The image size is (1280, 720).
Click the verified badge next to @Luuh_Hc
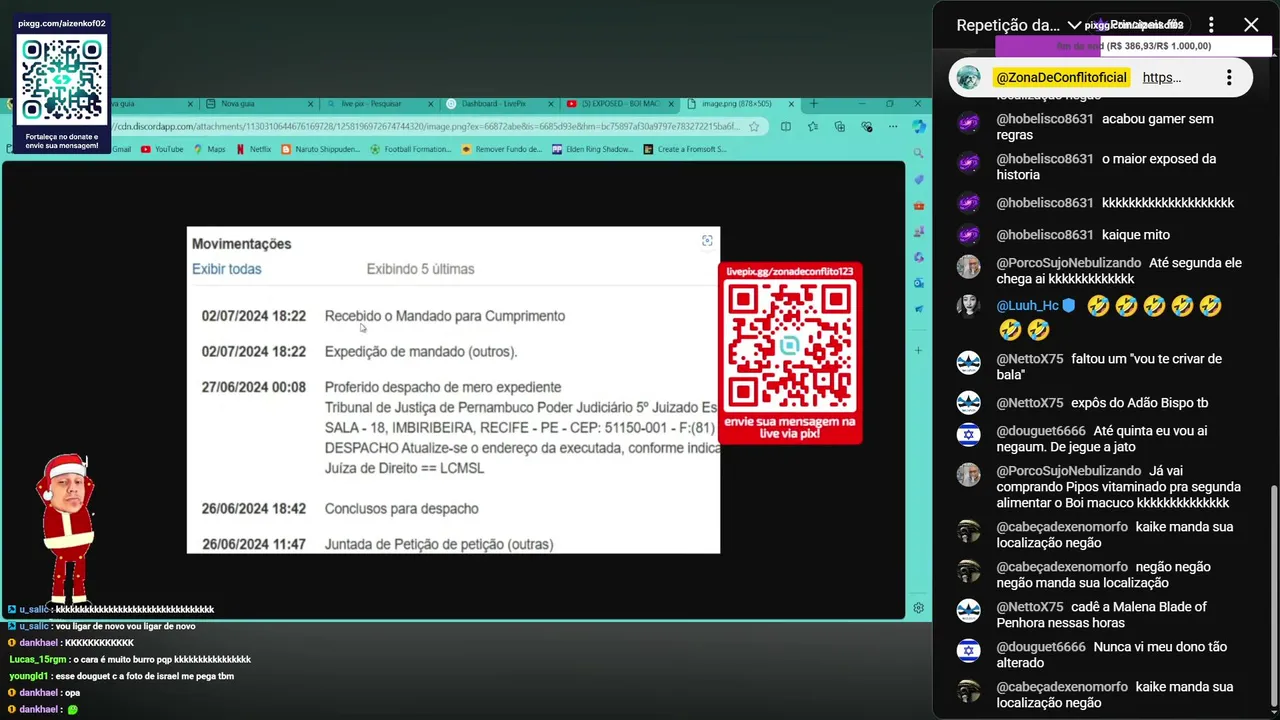[x=1069, y=306]
